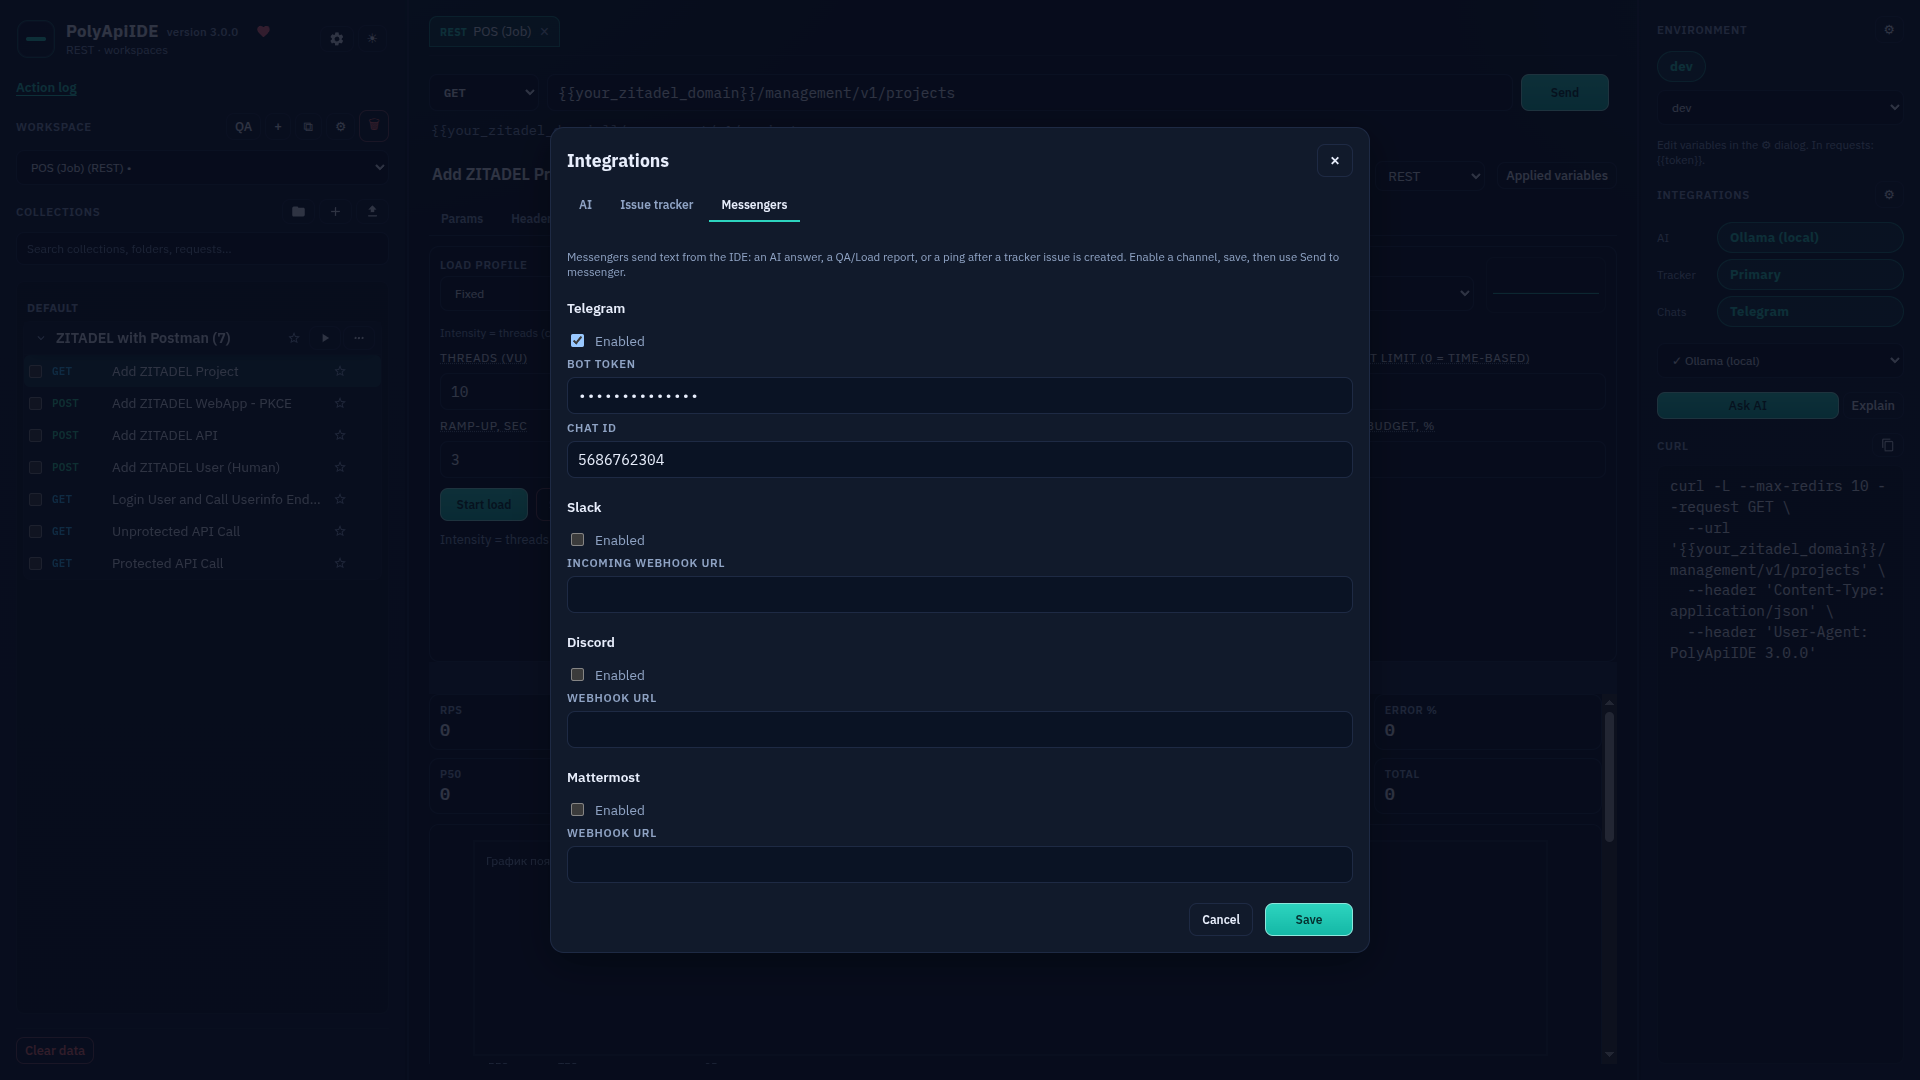1920x1080 pixels.
Task: Add new workspace with plus icon
Action: tap(278, 127)
